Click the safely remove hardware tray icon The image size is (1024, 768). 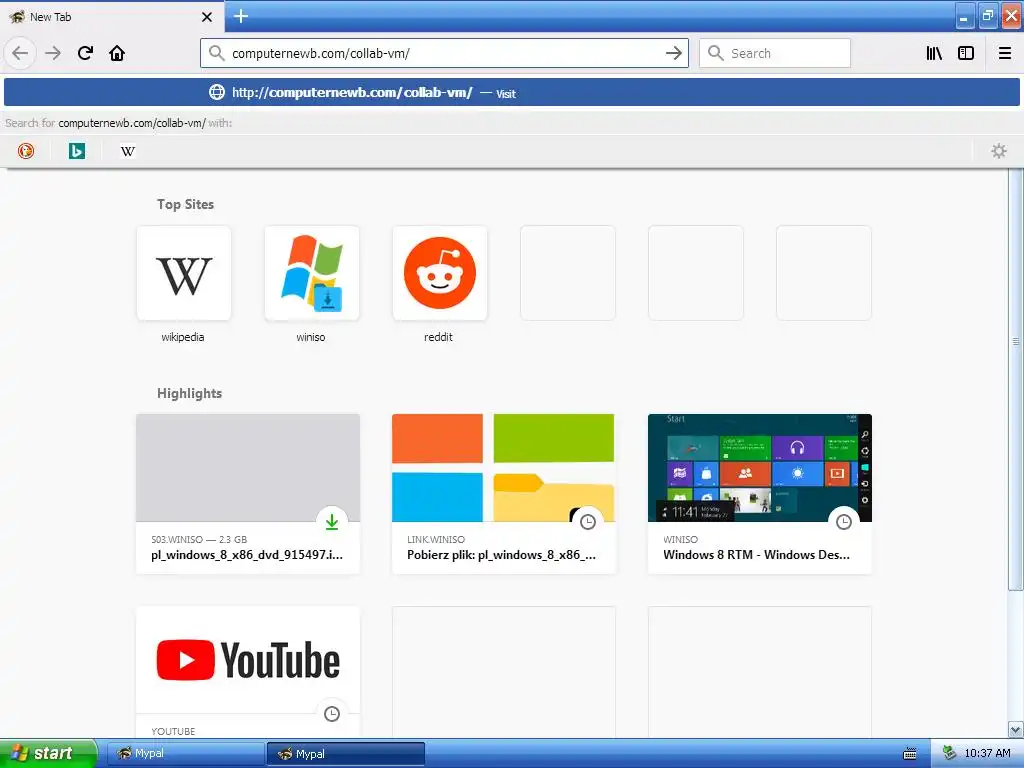pyautogui.click(x=950, y=753)
